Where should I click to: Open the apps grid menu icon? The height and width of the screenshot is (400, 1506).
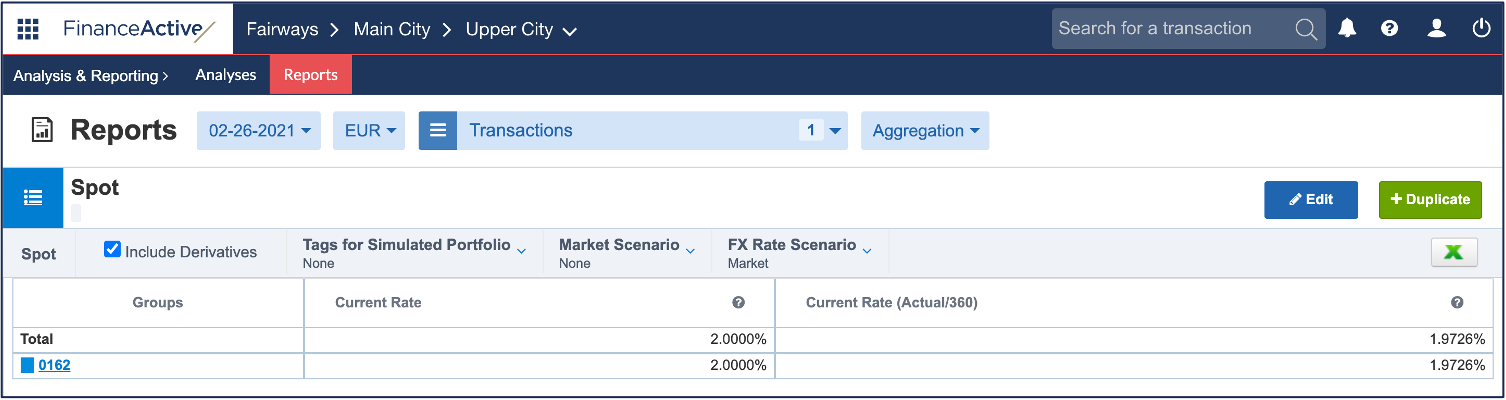(28, 29)
